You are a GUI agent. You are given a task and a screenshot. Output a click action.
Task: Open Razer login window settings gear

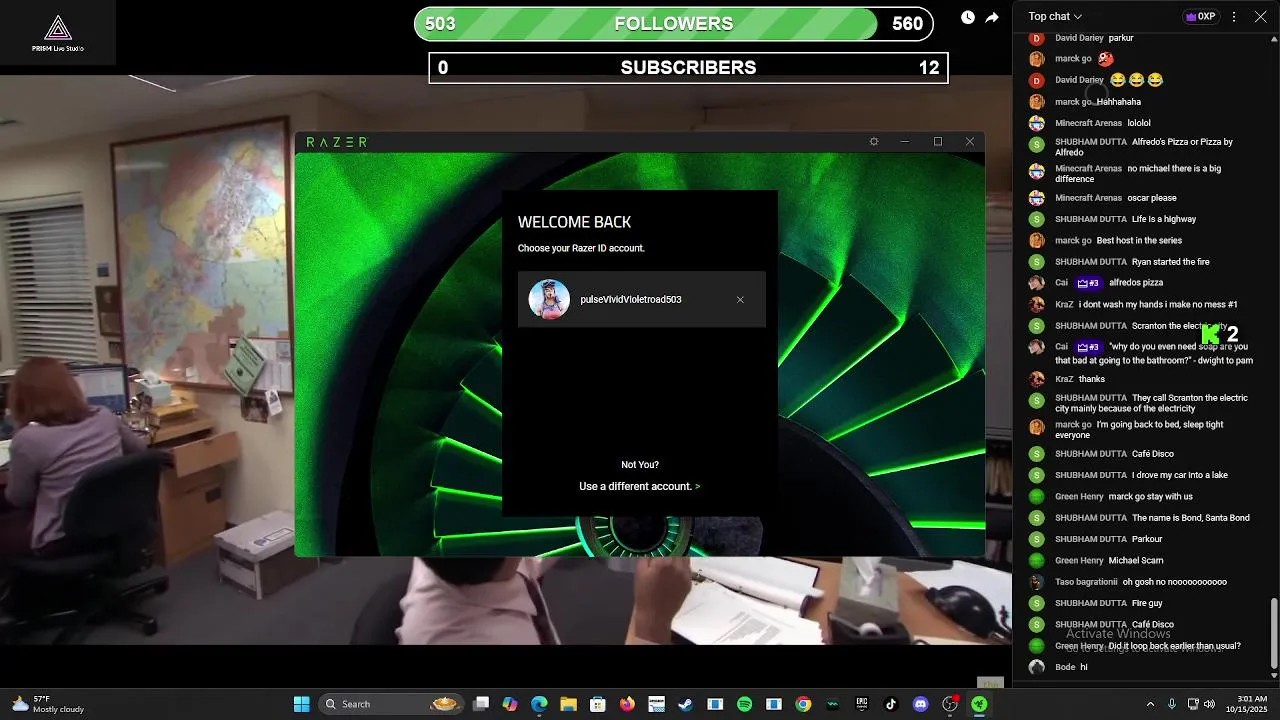tap(874, 142)
